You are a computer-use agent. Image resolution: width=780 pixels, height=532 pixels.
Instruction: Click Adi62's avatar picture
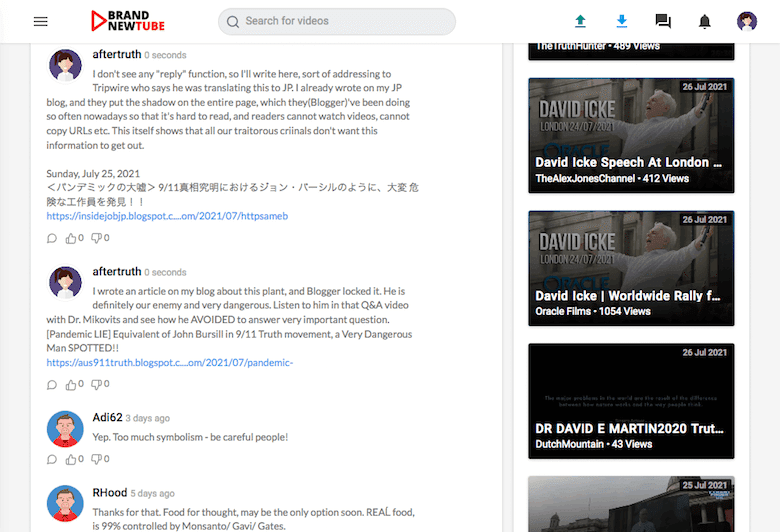tap(65, 429)
